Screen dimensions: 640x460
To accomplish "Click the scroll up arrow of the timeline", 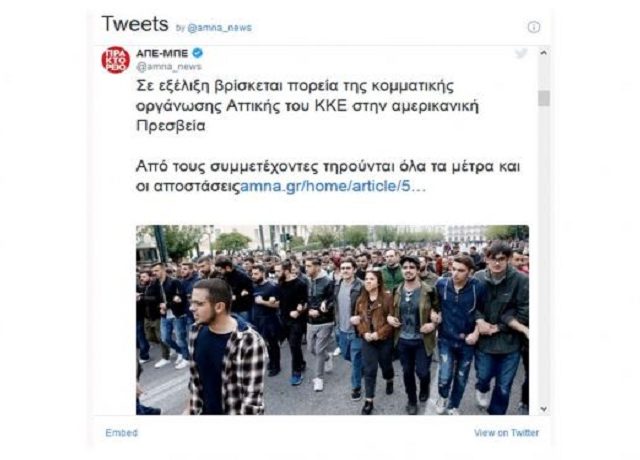I will 543,53.
